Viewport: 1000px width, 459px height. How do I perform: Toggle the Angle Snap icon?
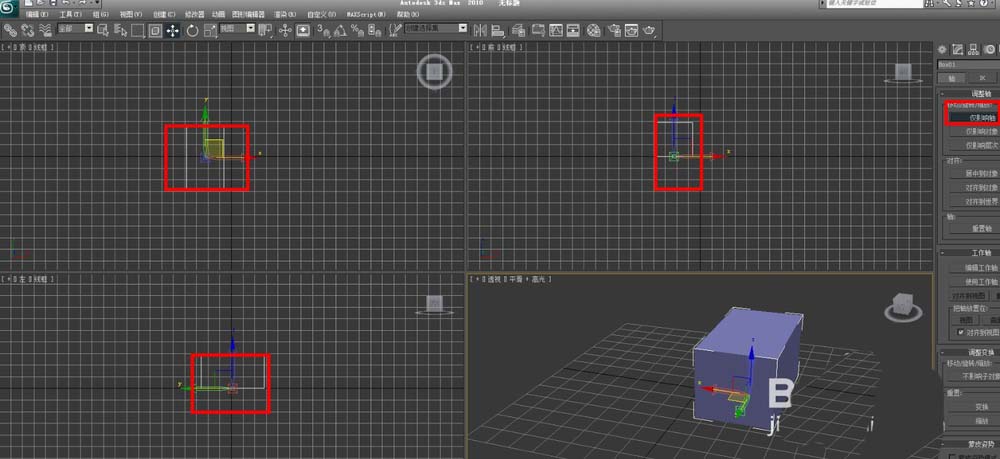point(340,30)
